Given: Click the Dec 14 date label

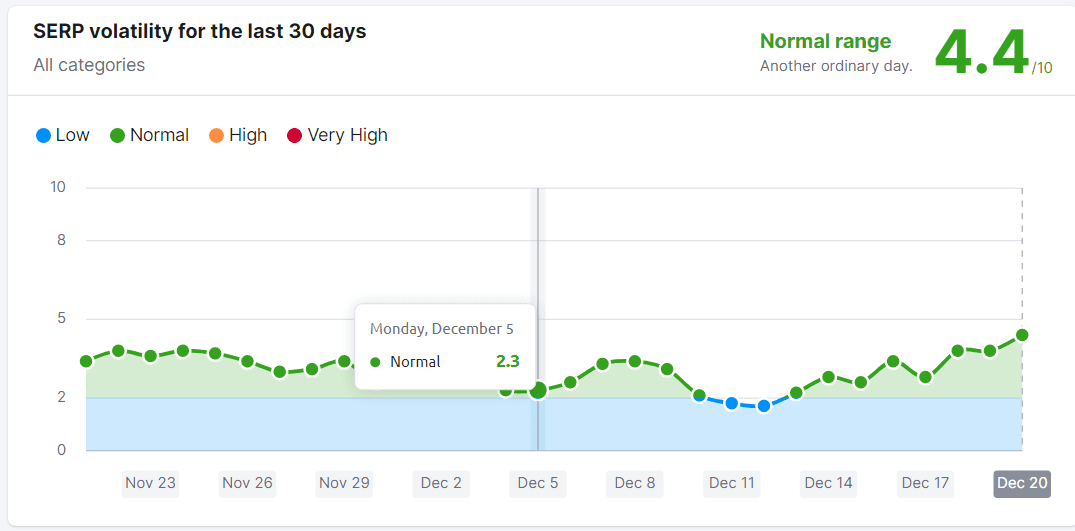Looking at the screenshot, I should pyautogui.click(x=829, y=483).
